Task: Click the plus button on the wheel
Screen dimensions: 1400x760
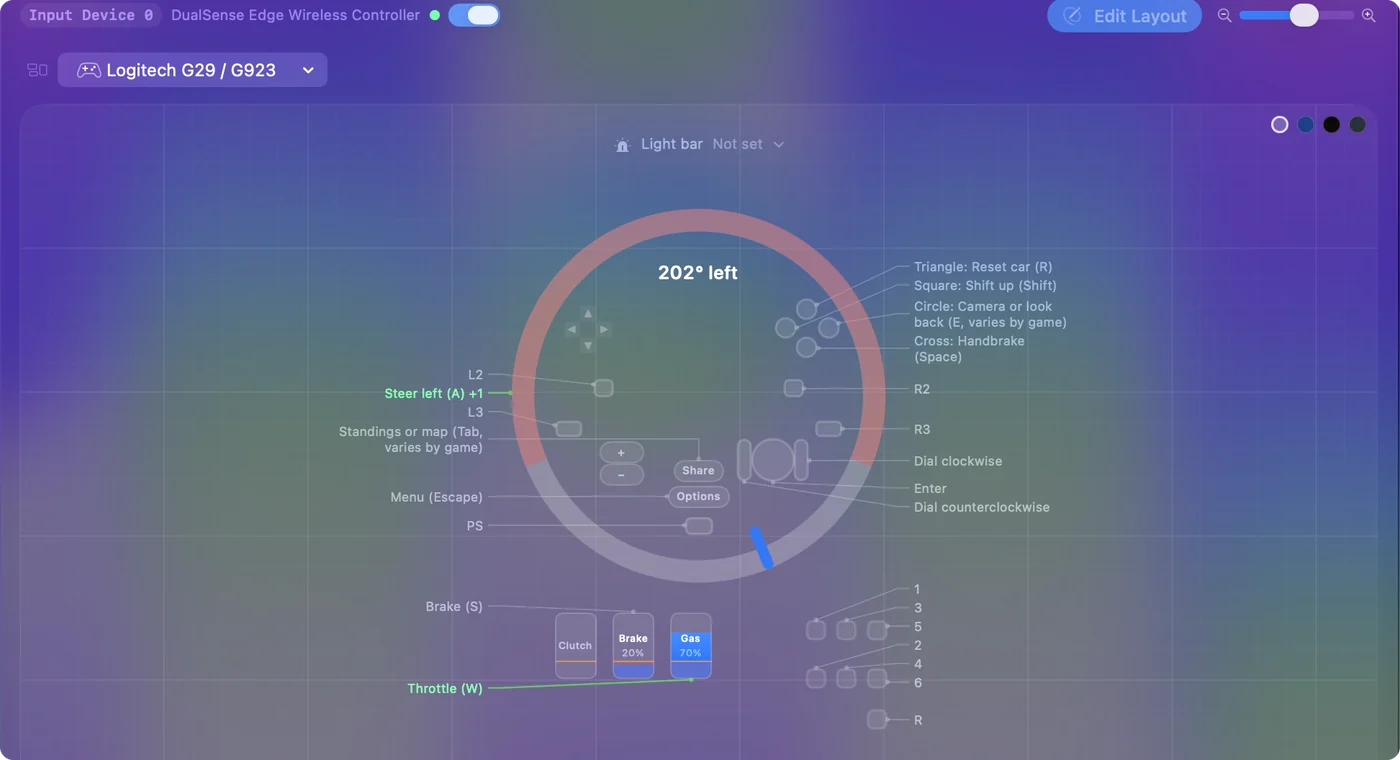Action: [x=621, y=453]
